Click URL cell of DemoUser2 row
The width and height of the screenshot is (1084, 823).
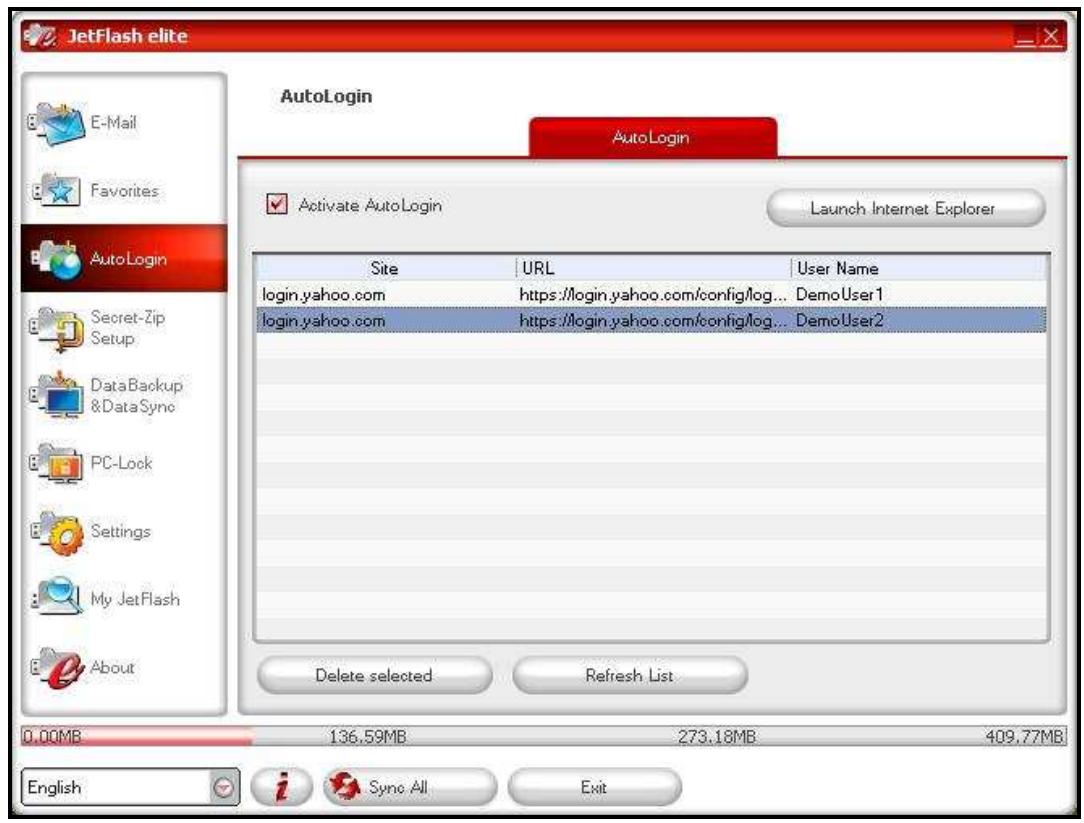pos(653,320)
